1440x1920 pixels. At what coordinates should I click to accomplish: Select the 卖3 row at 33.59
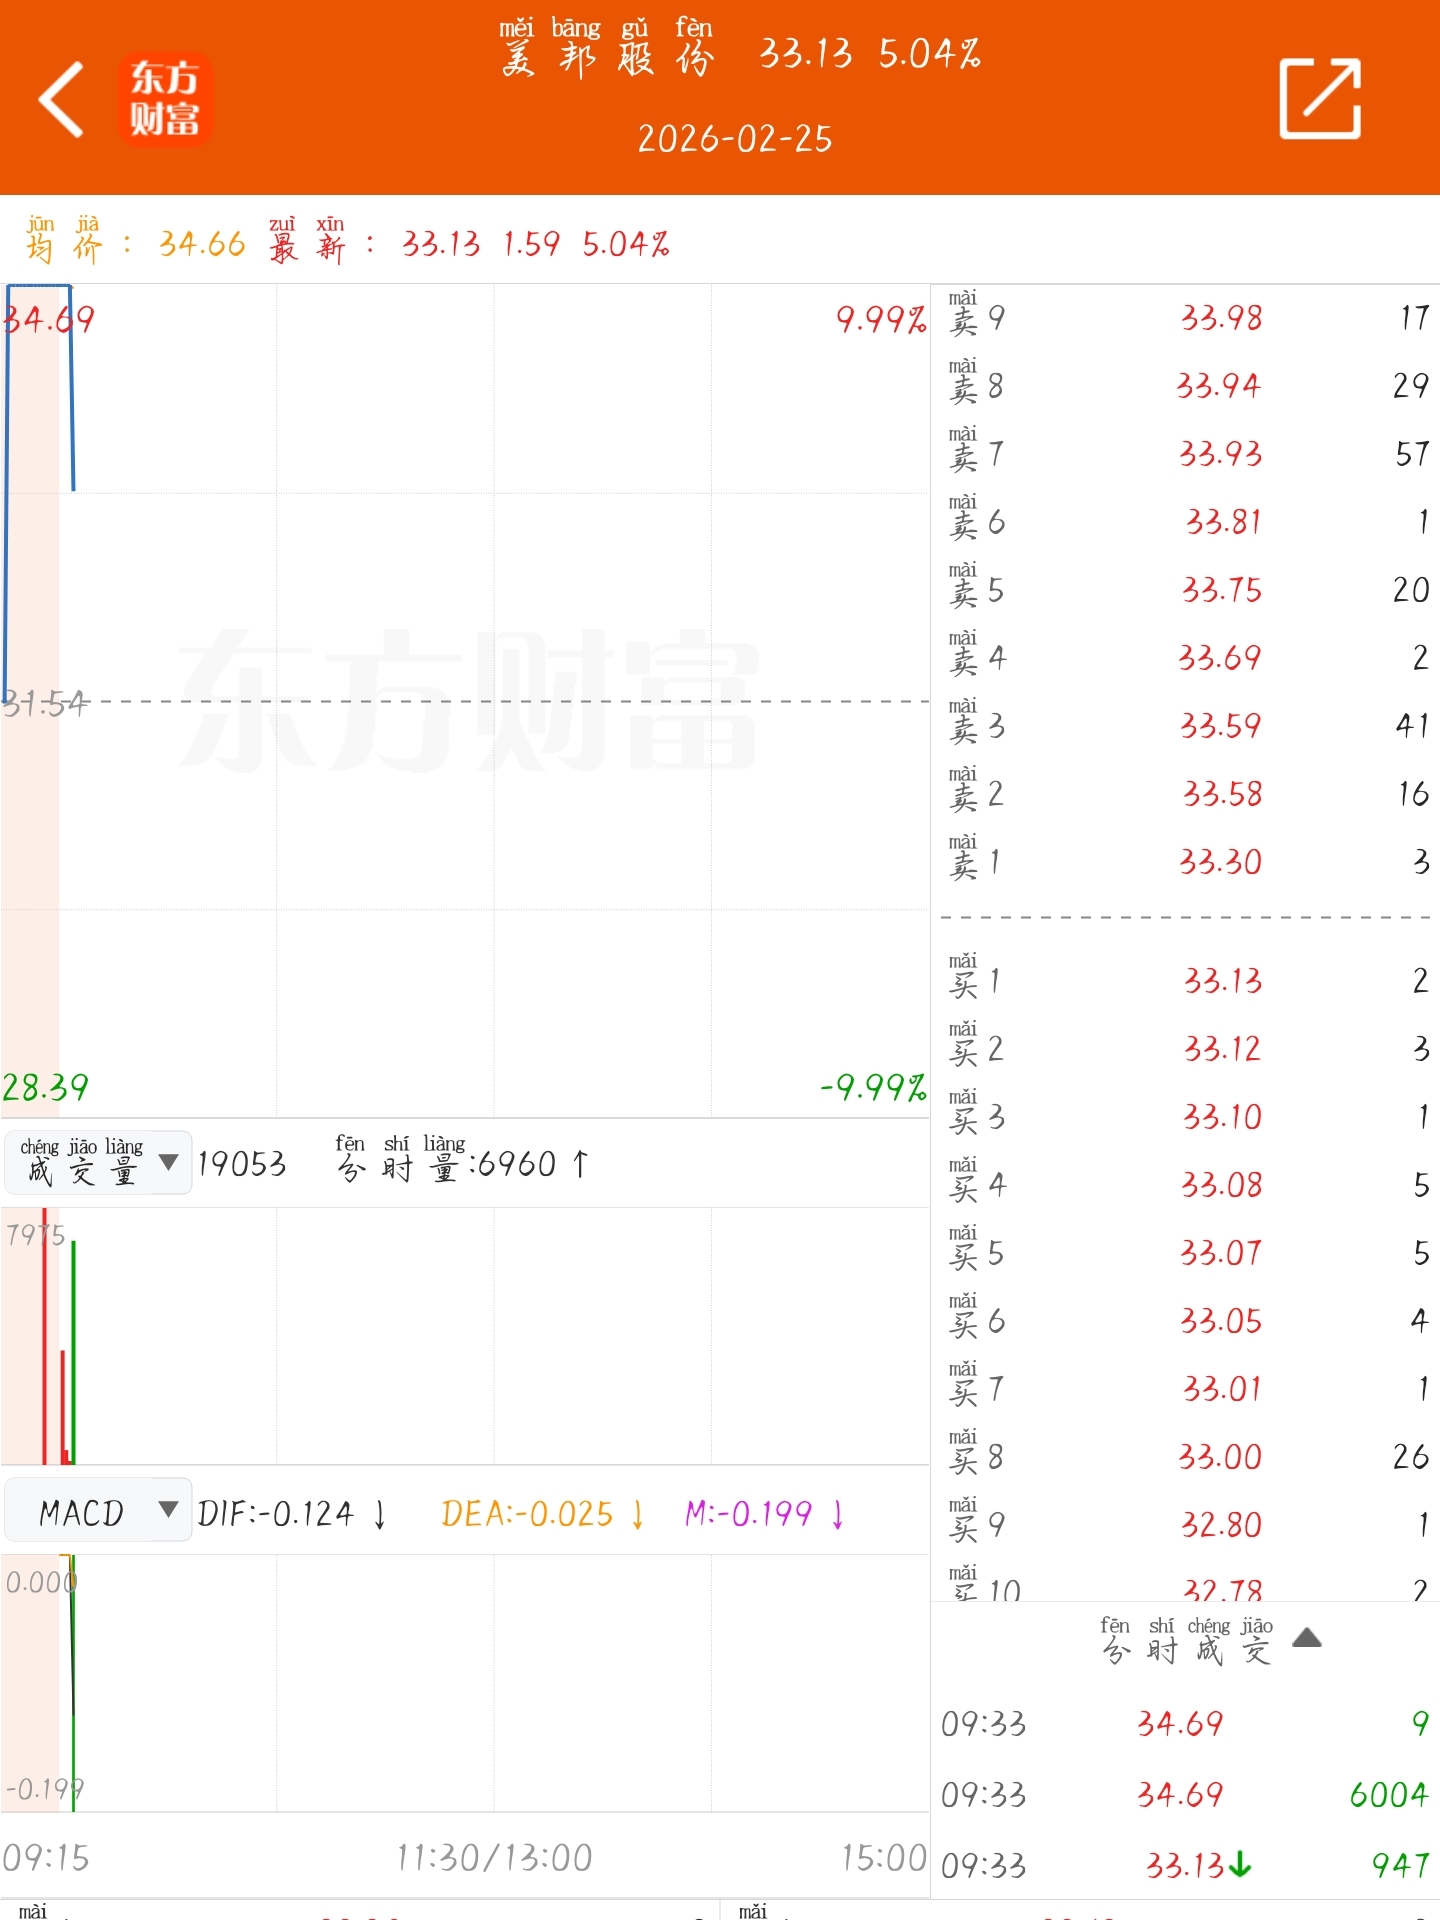1186,726
